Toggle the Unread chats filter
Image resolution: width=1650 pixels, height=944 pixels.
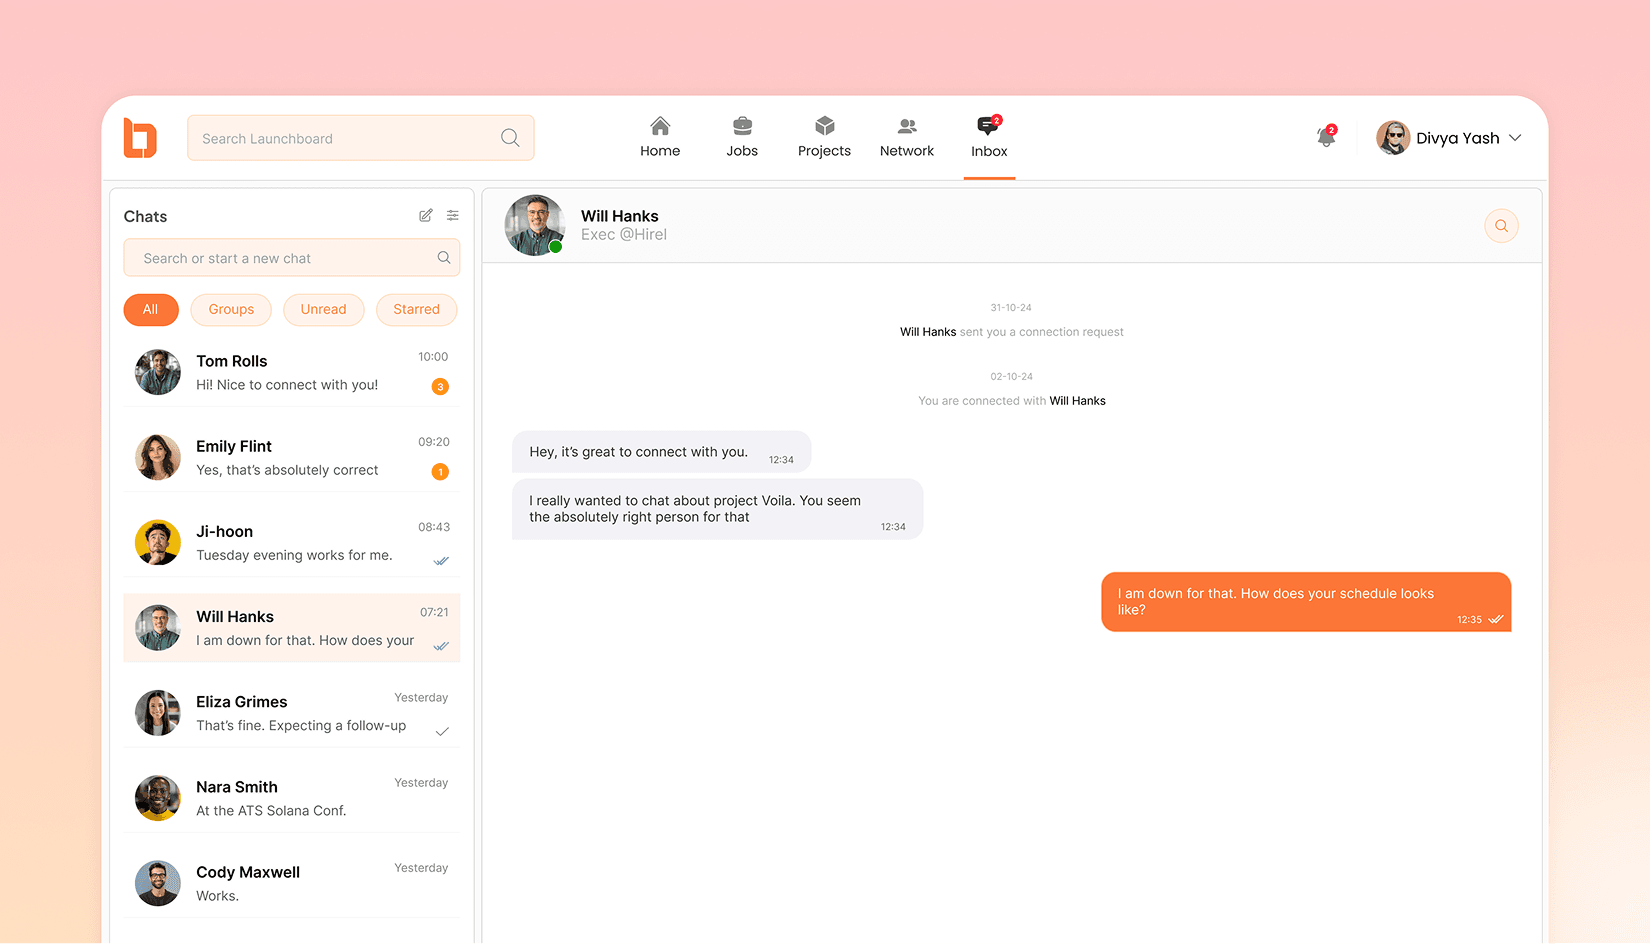[324, 310]
